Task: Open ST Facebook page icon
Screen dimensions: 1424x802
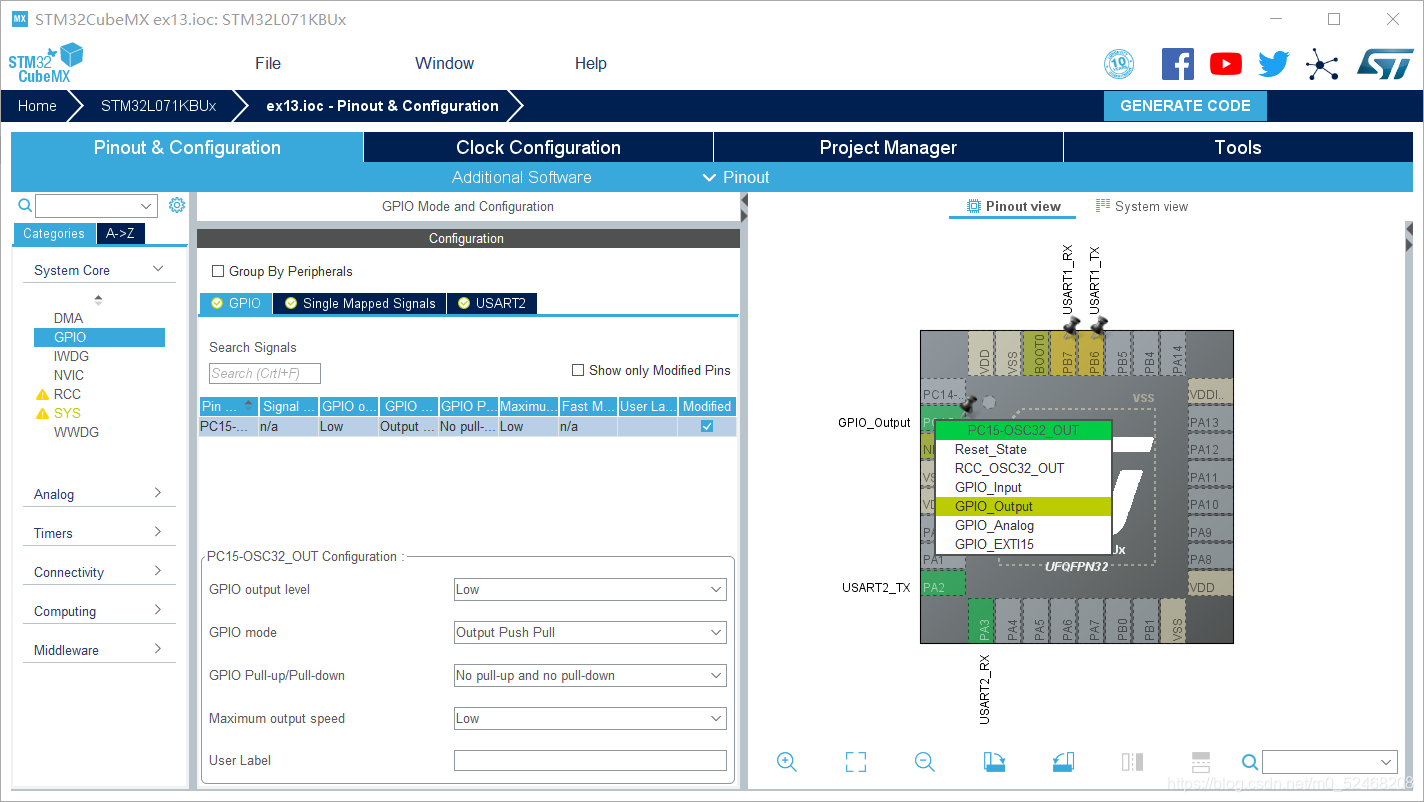Action: point(1177,64)
